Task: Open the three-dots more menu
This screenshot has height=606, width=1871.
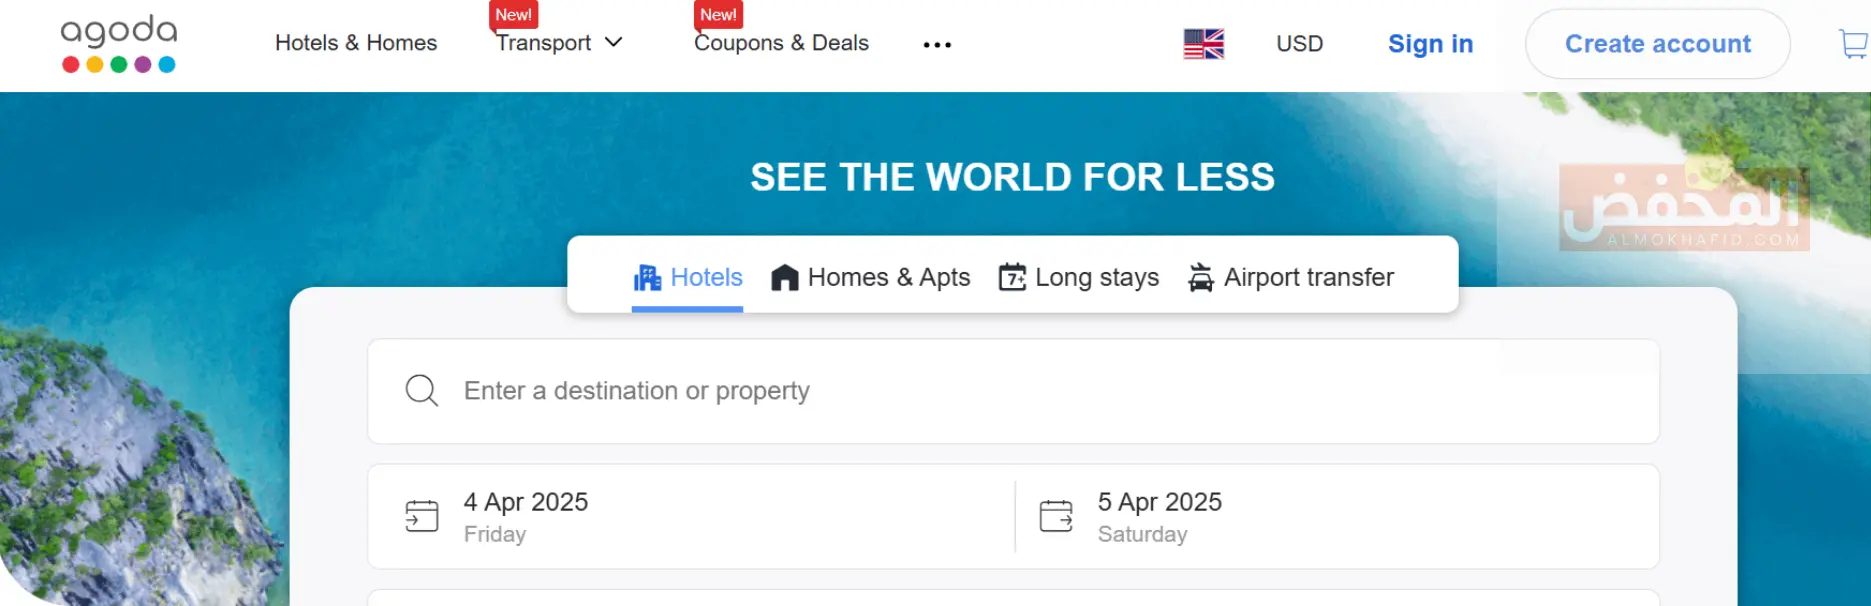Action: click(x=937, y=45)
